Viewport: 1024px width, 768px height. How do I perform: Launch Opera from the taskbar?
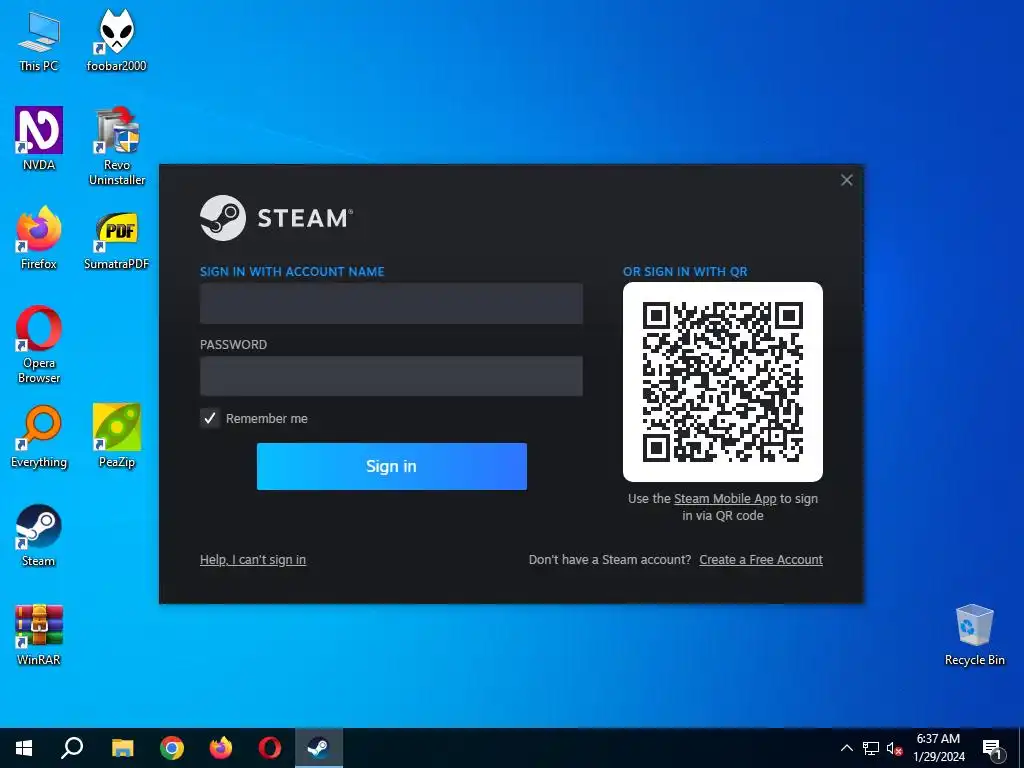point(270,748)
